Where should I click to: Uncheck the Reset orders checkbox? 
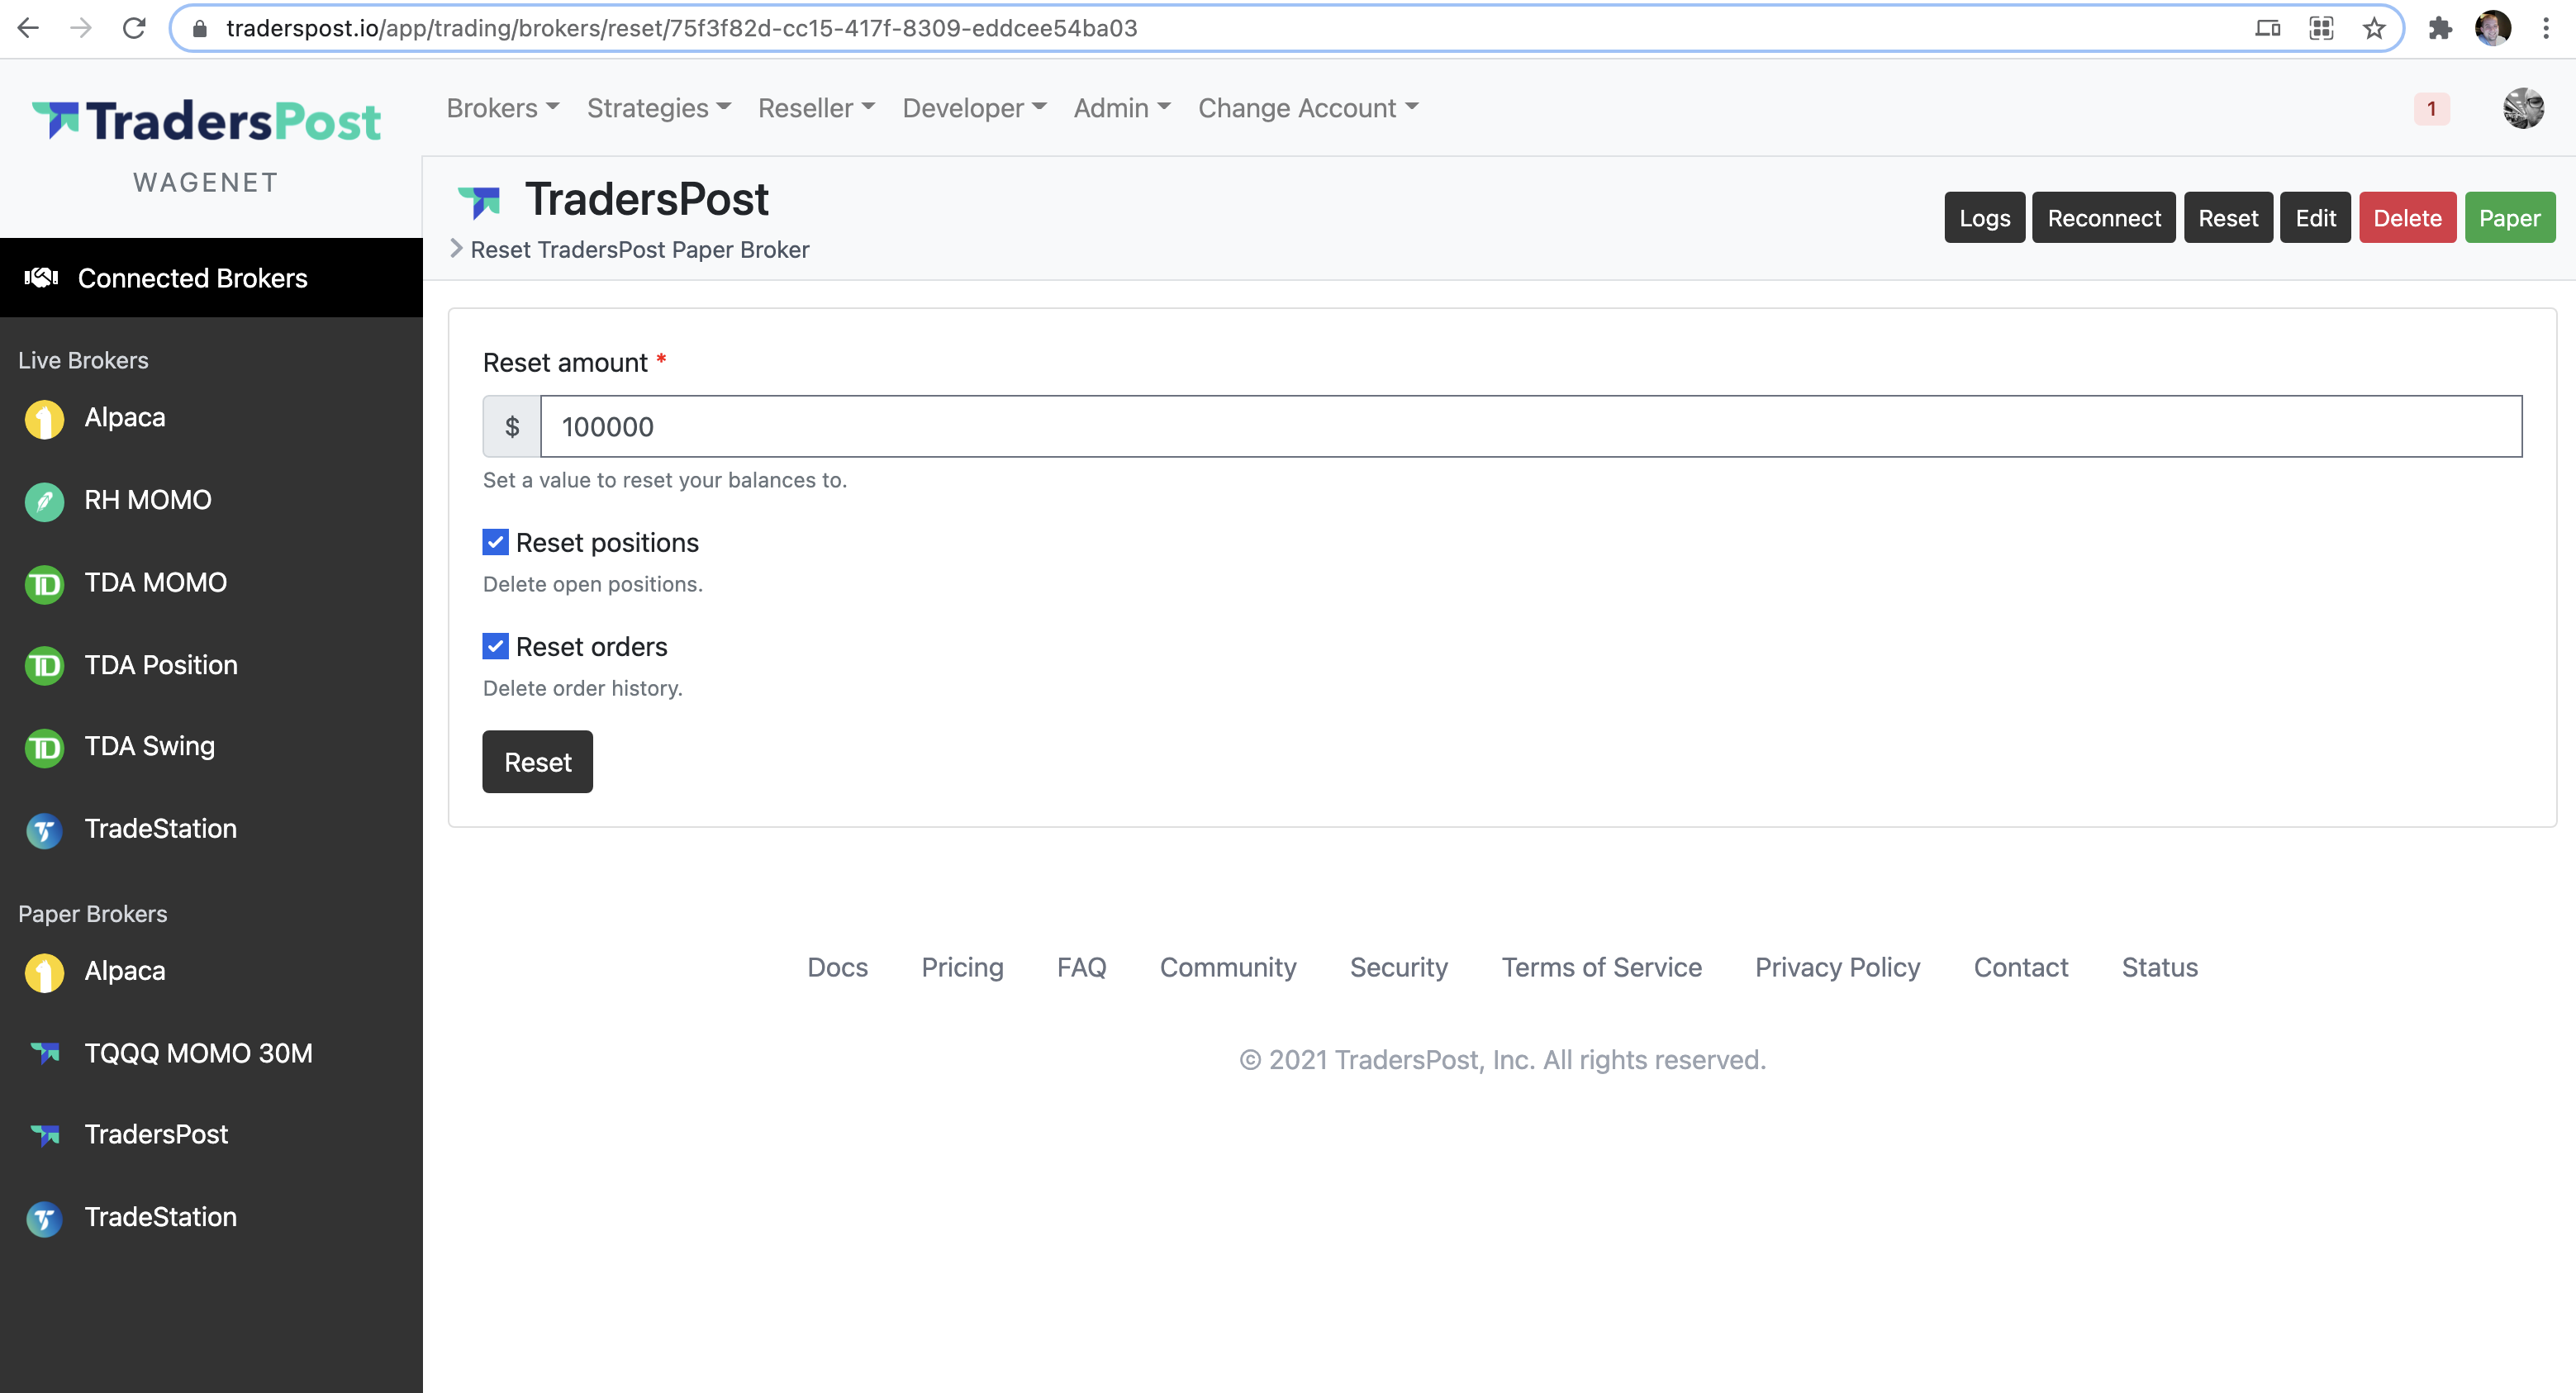click(495, 646)
